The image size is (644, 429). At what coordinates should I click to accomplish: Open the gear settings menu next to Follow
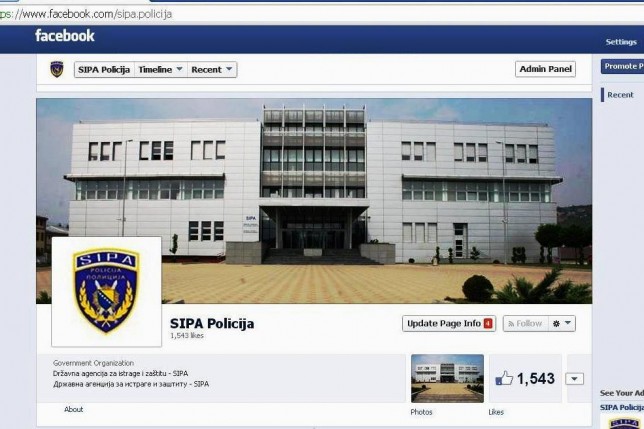(562, 323)
